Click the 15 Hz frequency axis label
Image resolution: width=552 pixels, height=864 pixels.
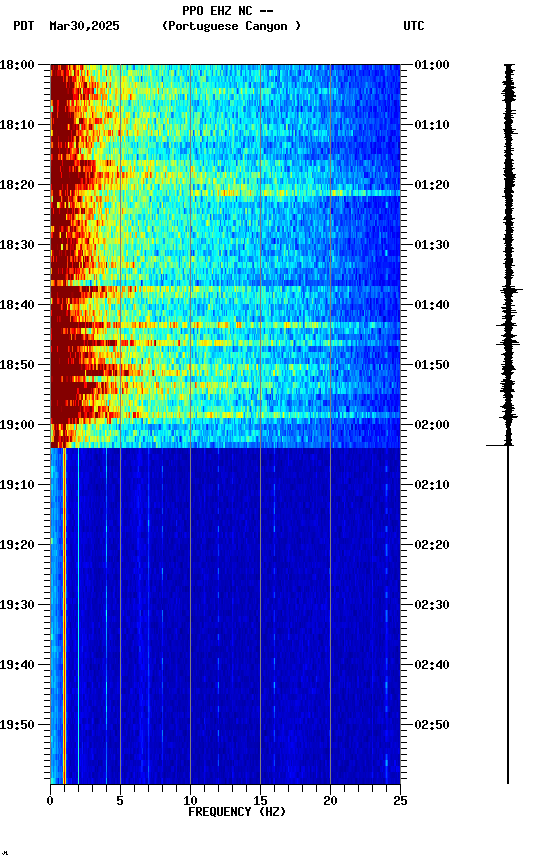pyautogui.click(x=260, y=801)
